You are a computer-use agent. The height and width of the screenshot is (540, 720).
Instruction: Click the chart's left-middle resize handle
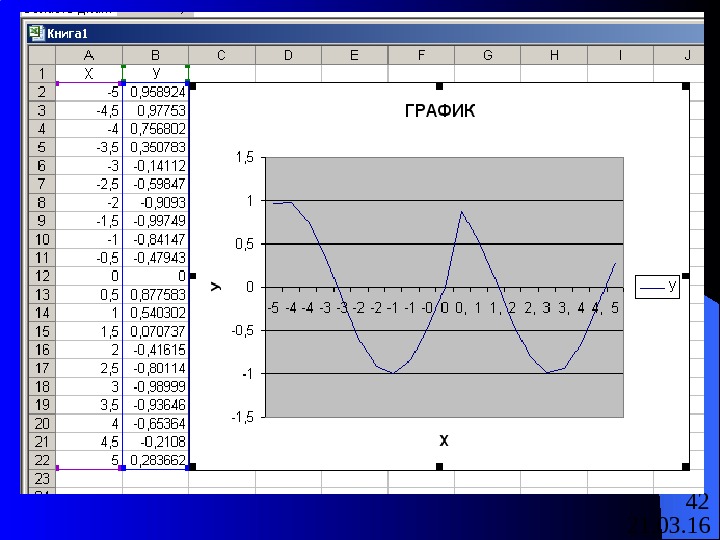192,276
